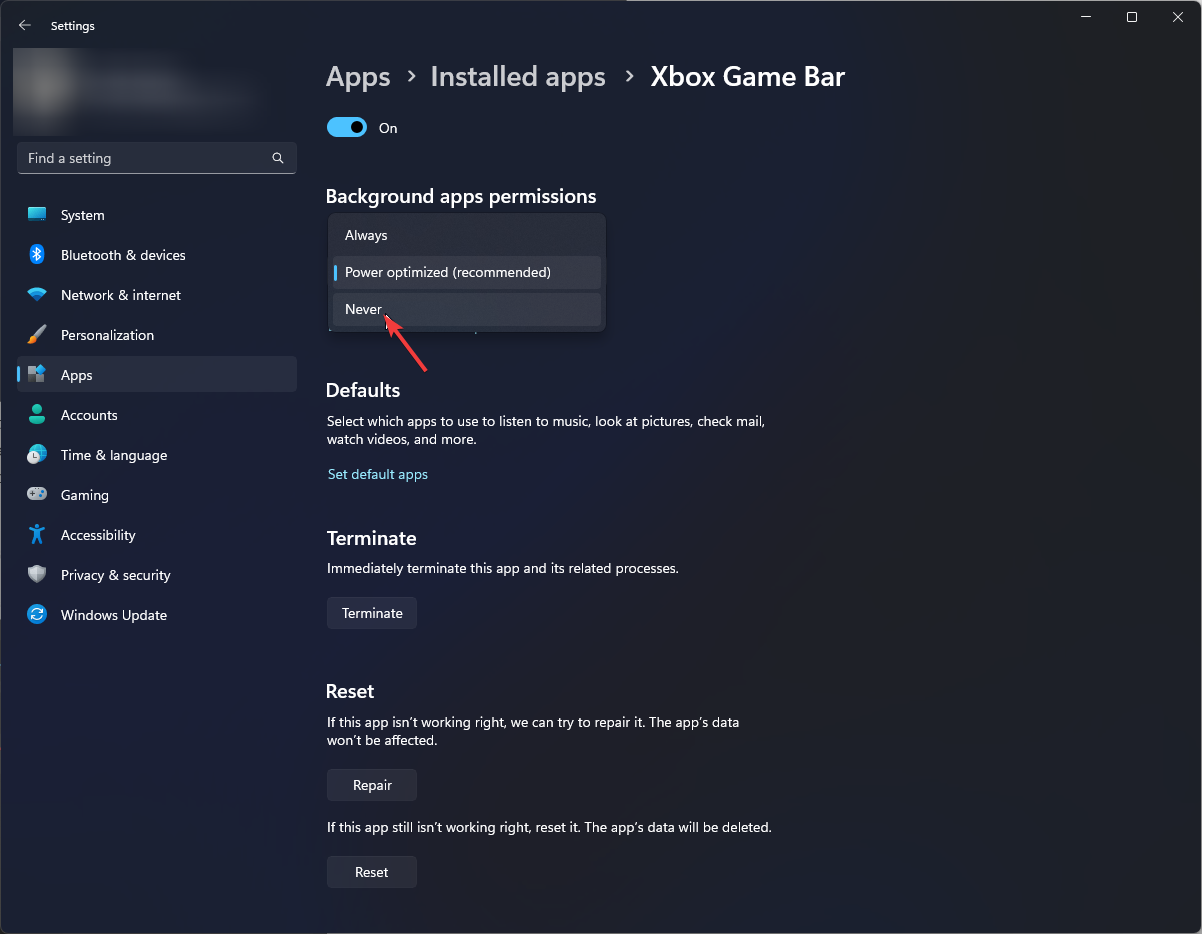Open Accounts settings page
The width and height of the screenshot is (1202, 934).
click(157, 415)
